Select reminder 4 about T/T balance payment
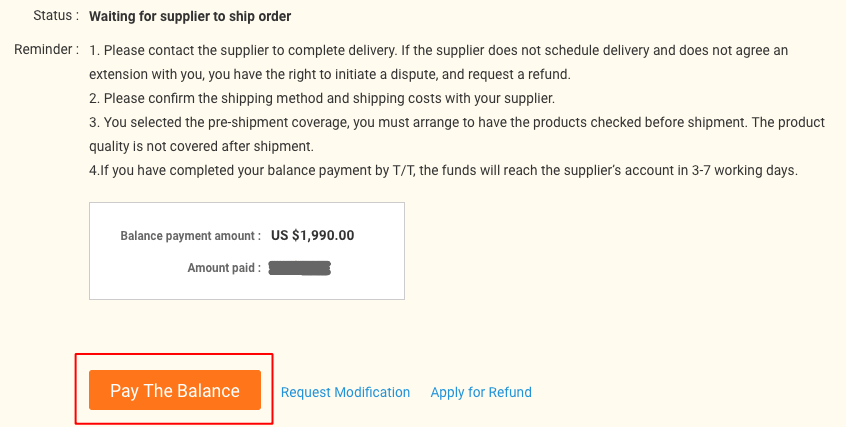846x427 pixels. pyautogui.click(x=444, y=171)
